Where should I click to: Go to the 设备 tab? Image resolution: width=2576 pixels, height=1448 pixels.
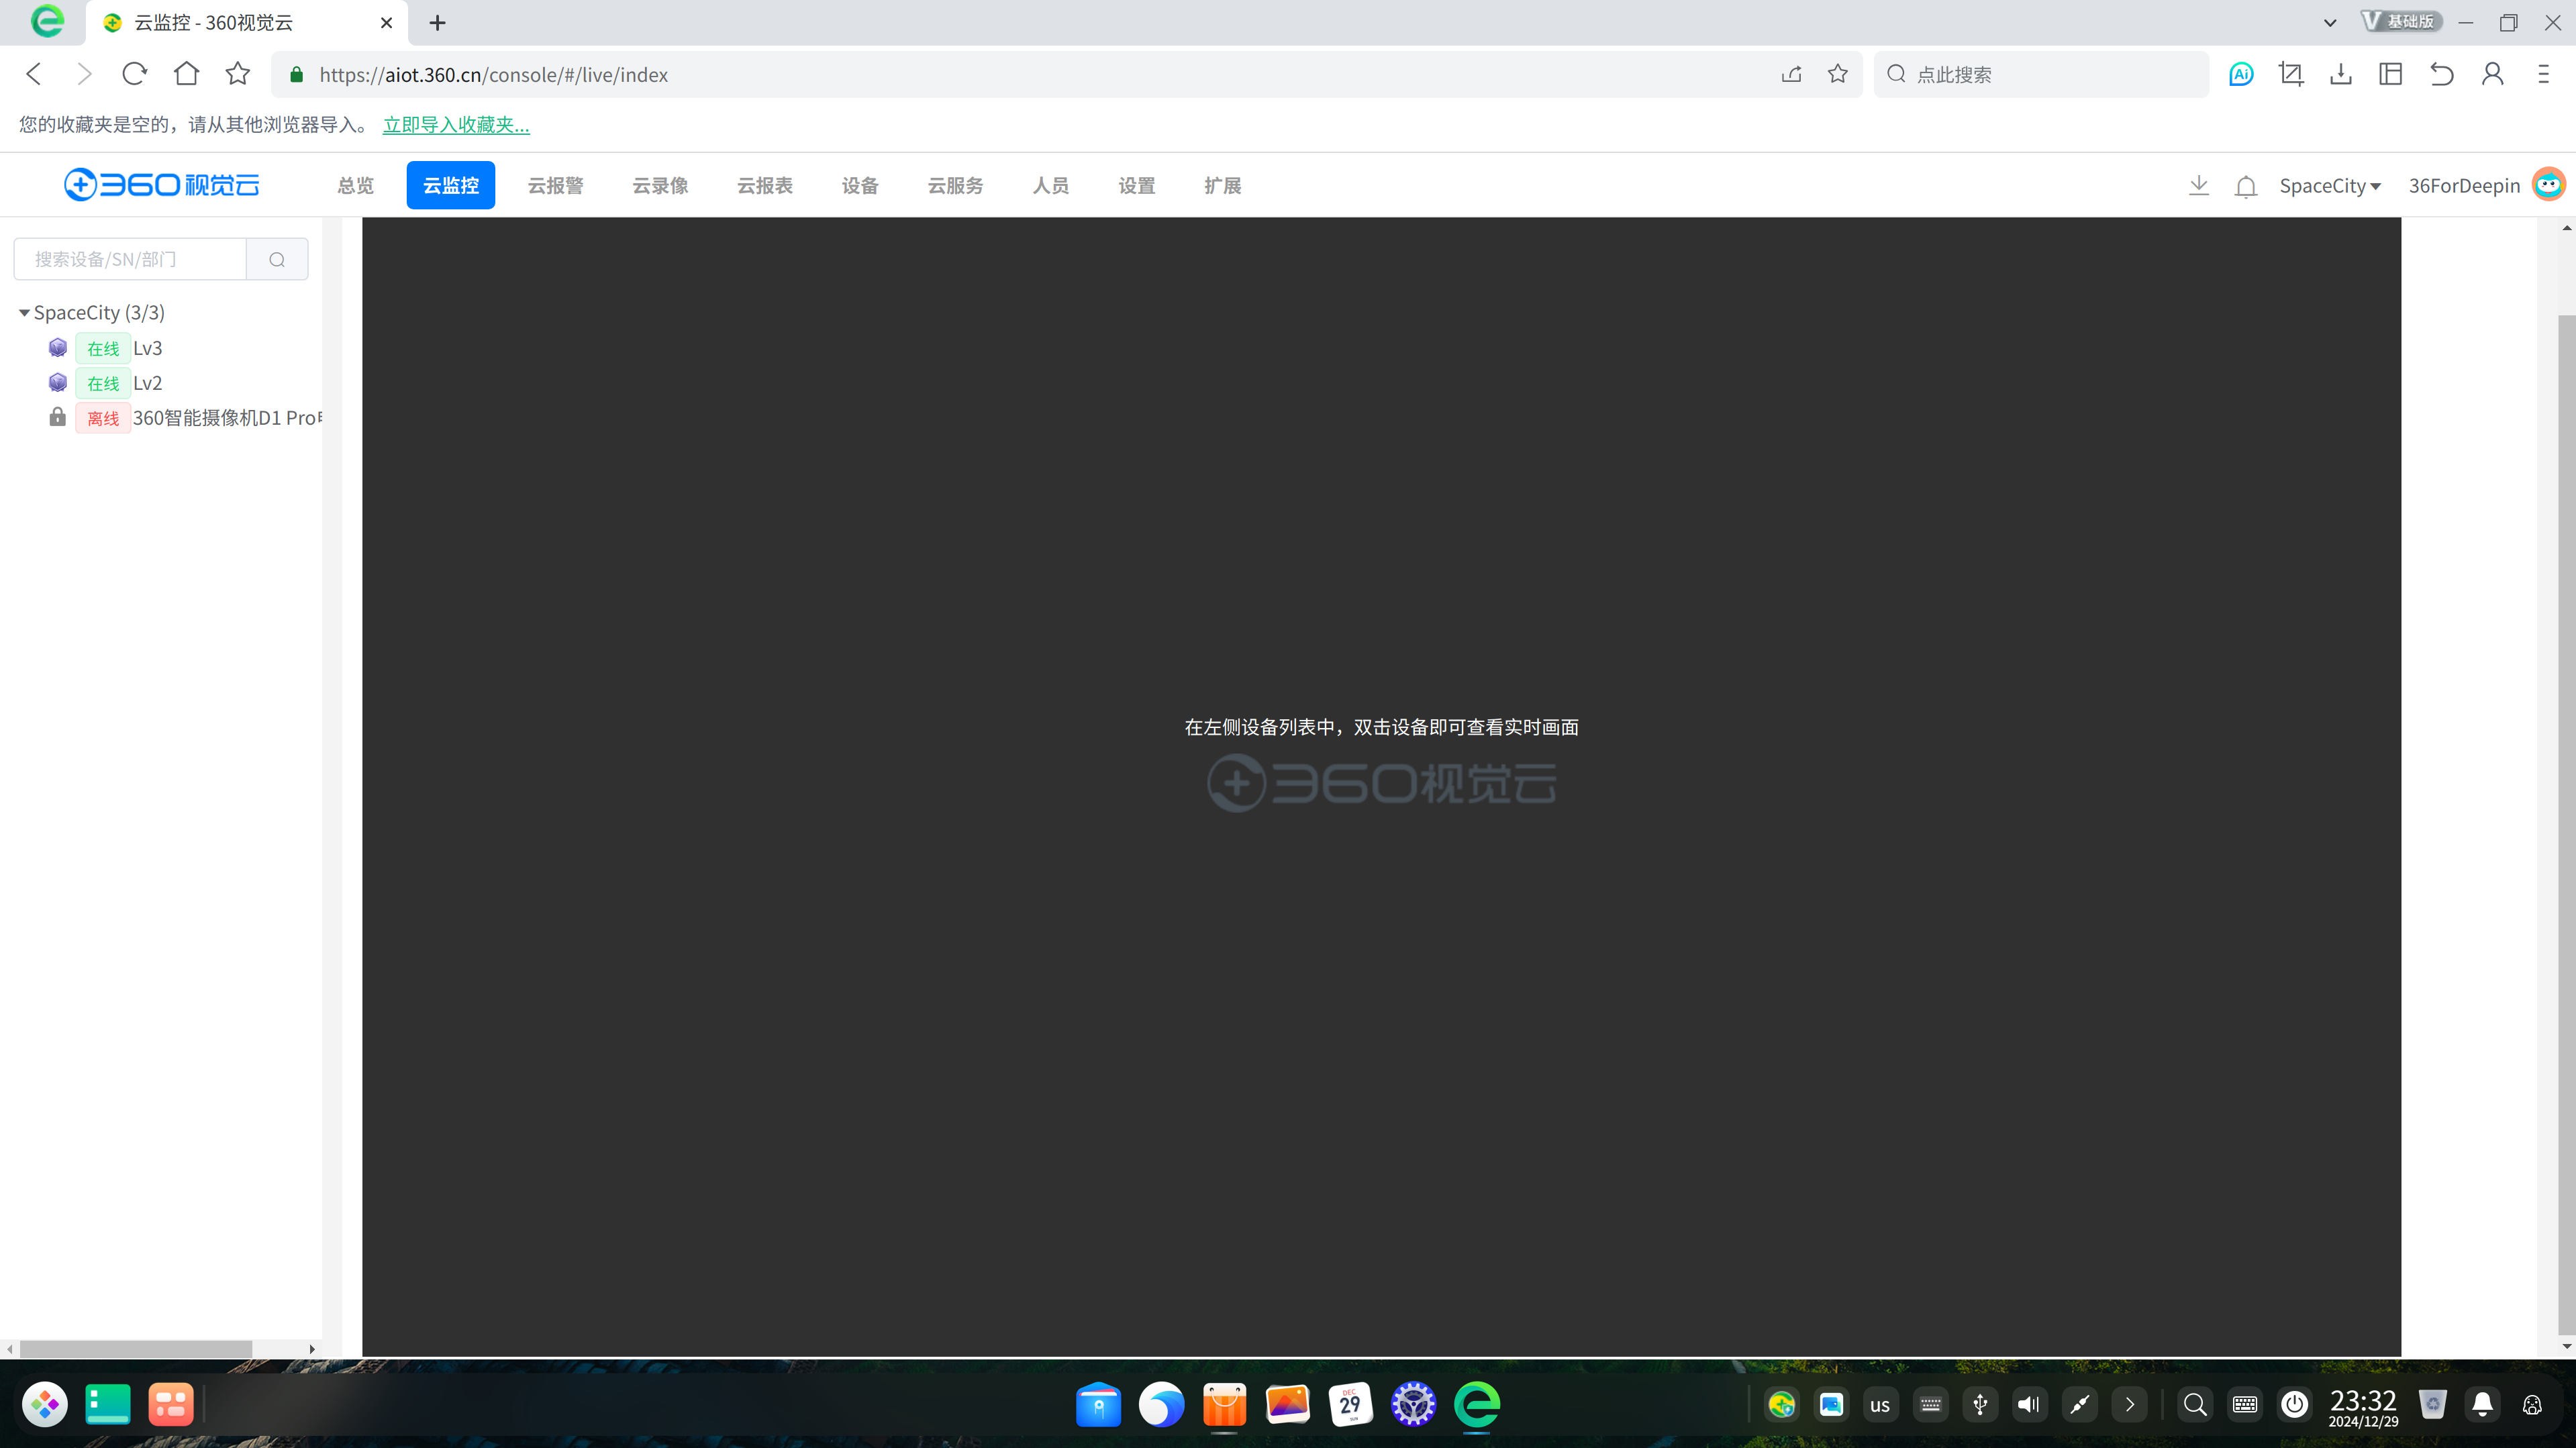point(860,186)
